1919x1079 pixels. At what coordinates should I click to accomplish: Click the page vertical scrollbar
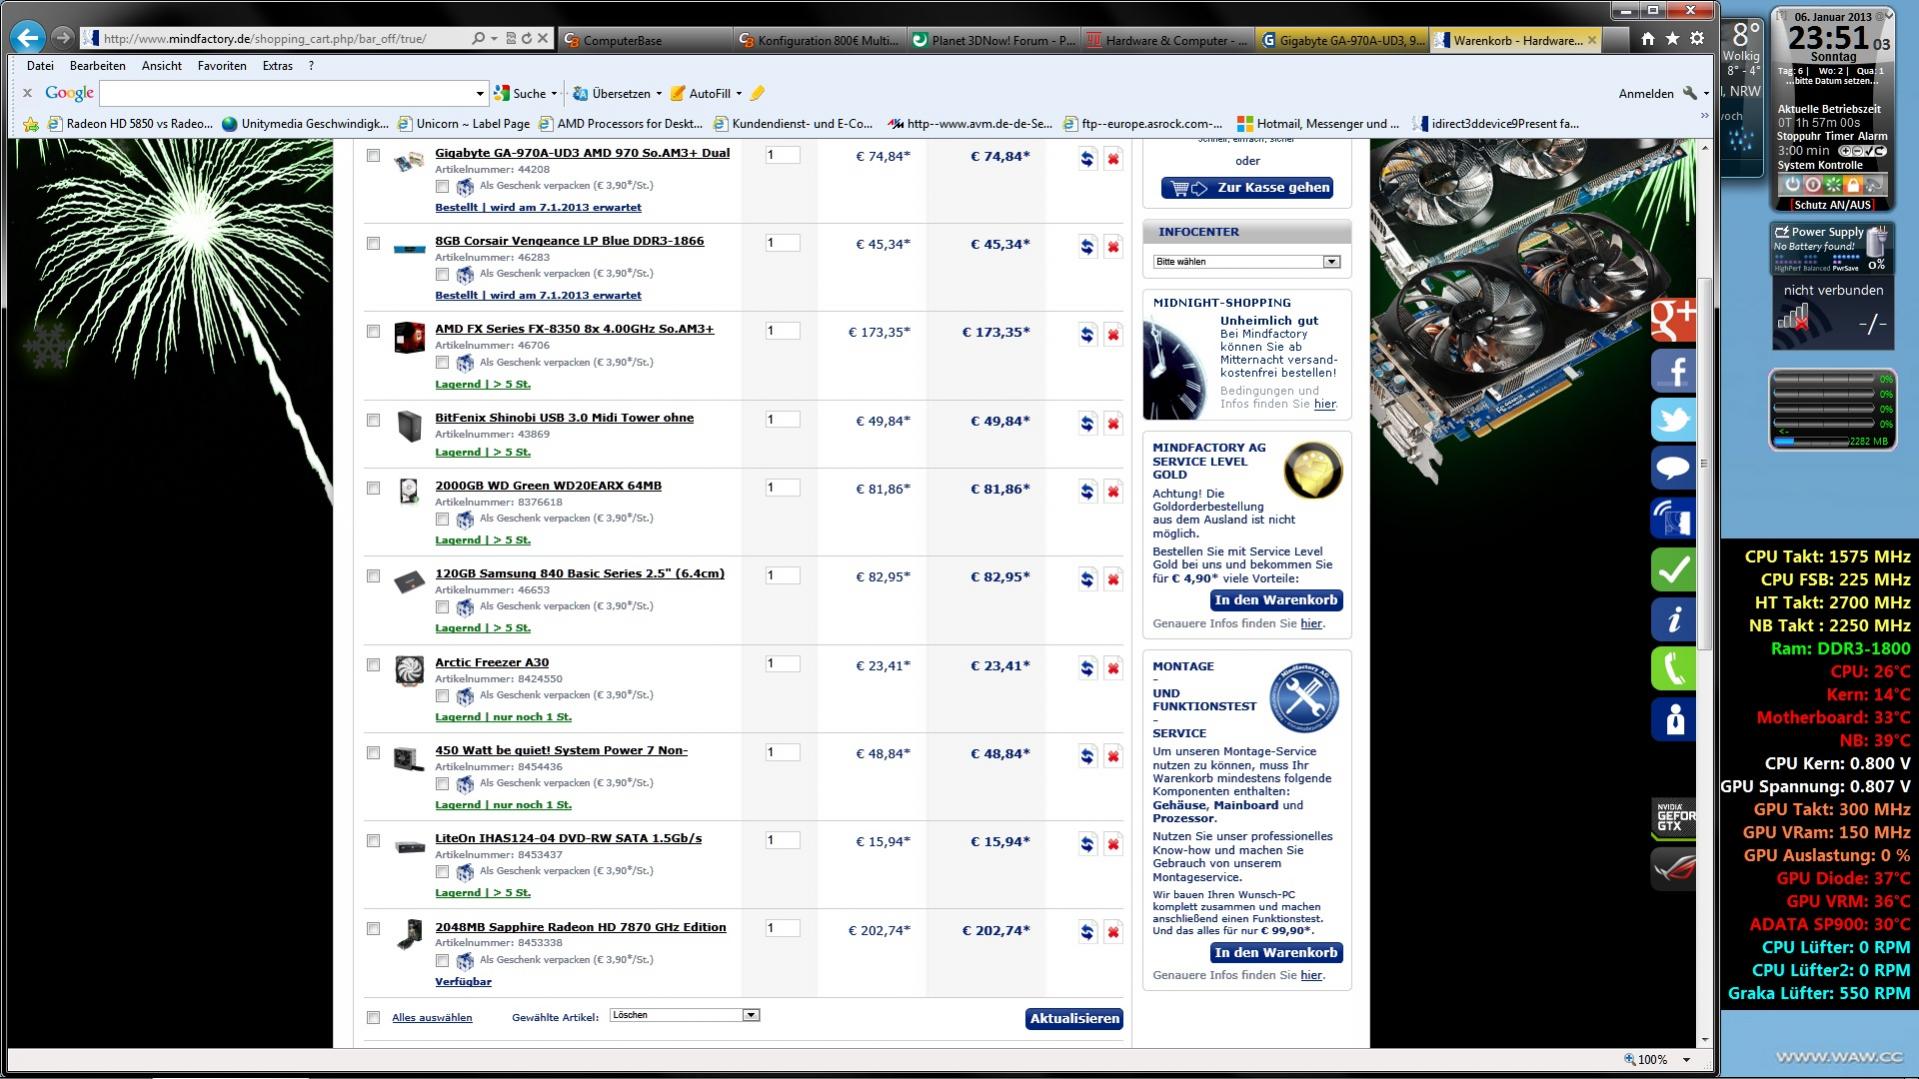pos(1703,464)
